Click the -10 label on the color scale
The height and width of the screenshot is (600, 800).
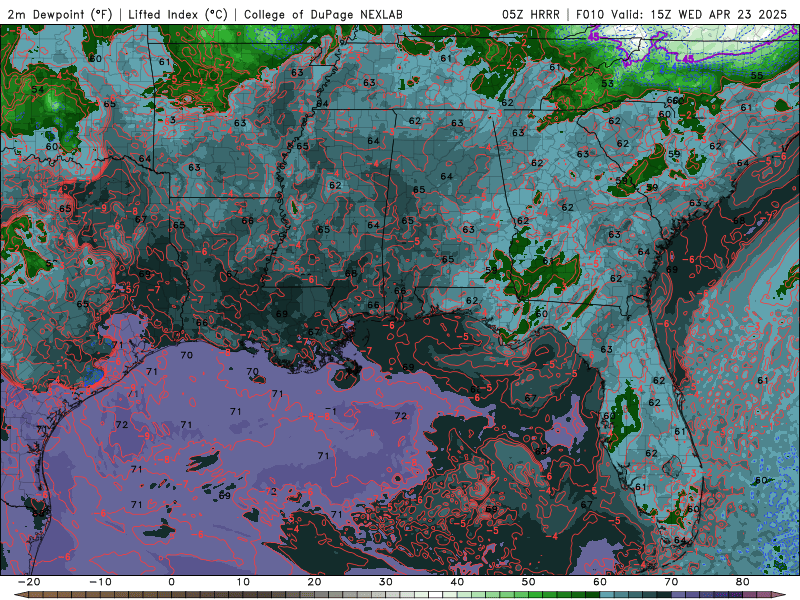pyautogui.click(x=100, y=582)
